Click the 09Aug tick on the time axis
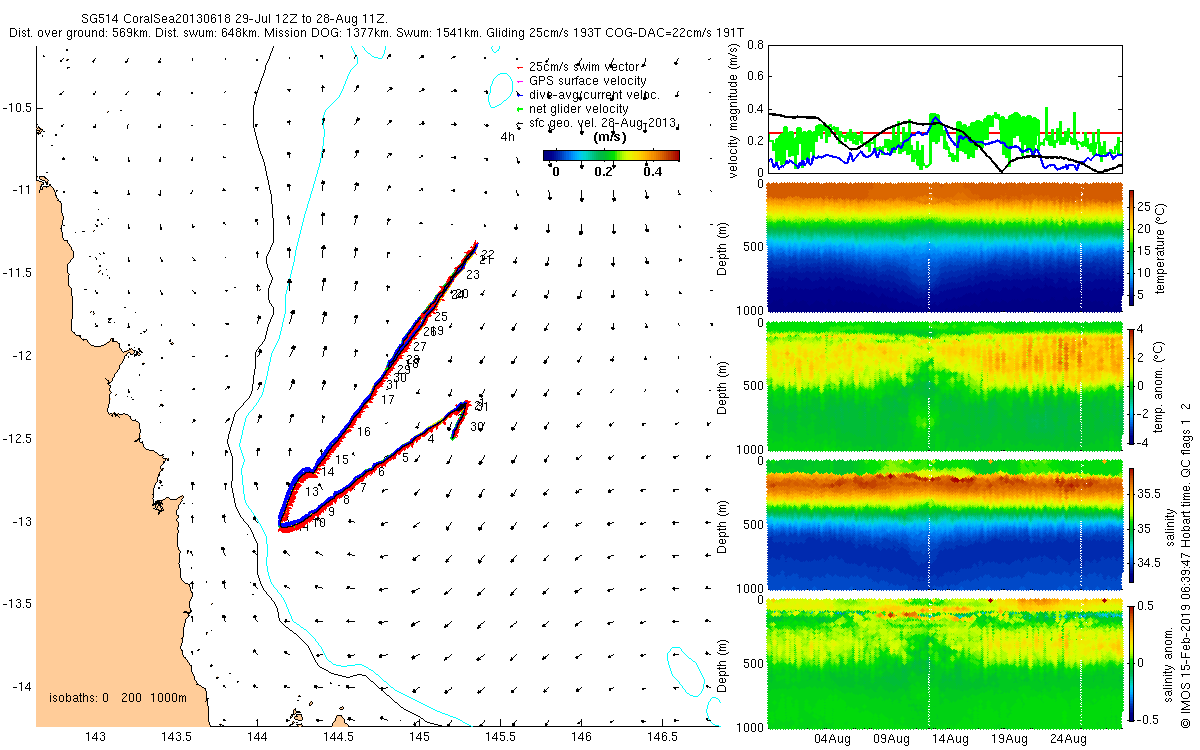1200x750 pixels. point(891,739)
